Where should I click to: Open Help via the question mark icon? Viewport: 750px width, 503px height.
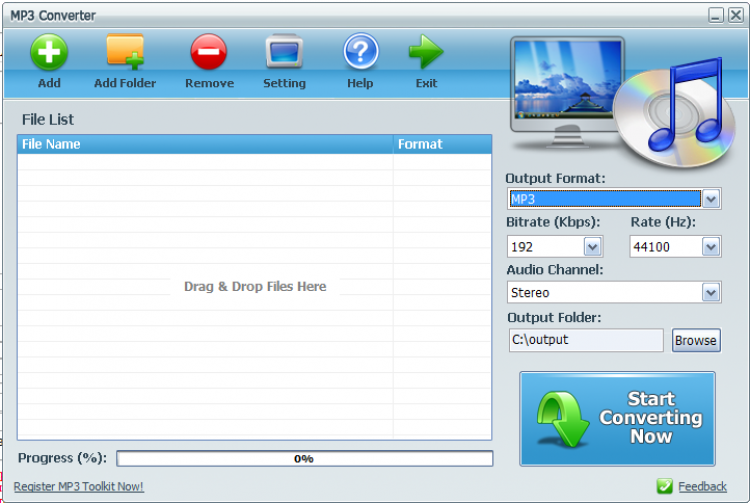(361, 51)
